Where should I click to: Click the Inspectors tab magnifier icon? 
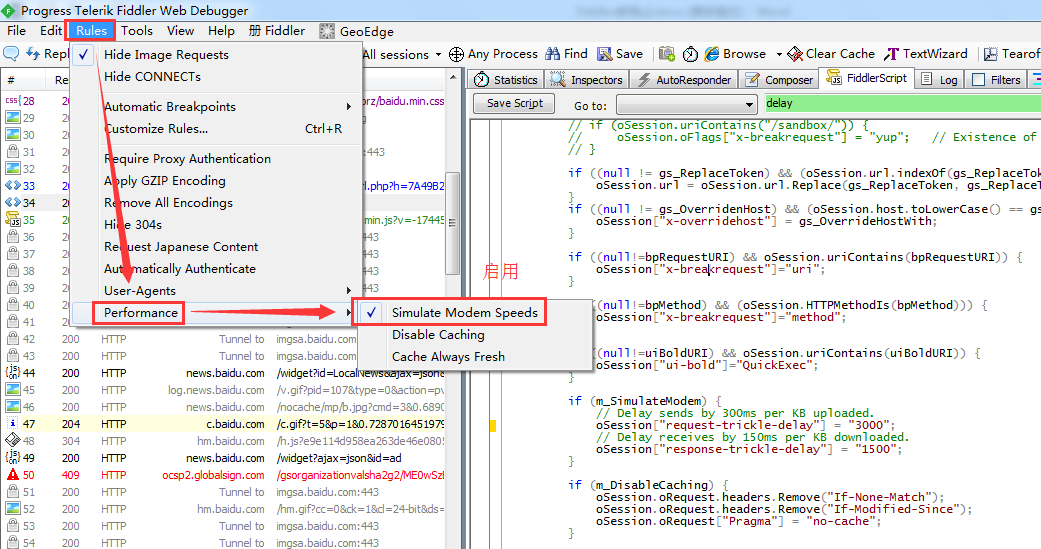[x=557, y=80]
